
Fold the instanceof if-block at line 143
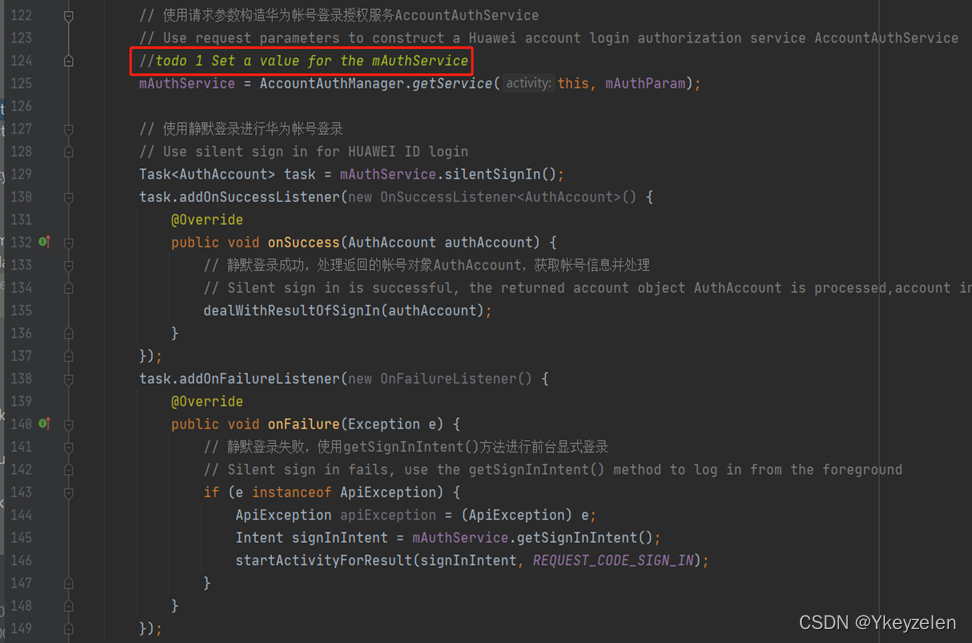[x=69, y=492]
